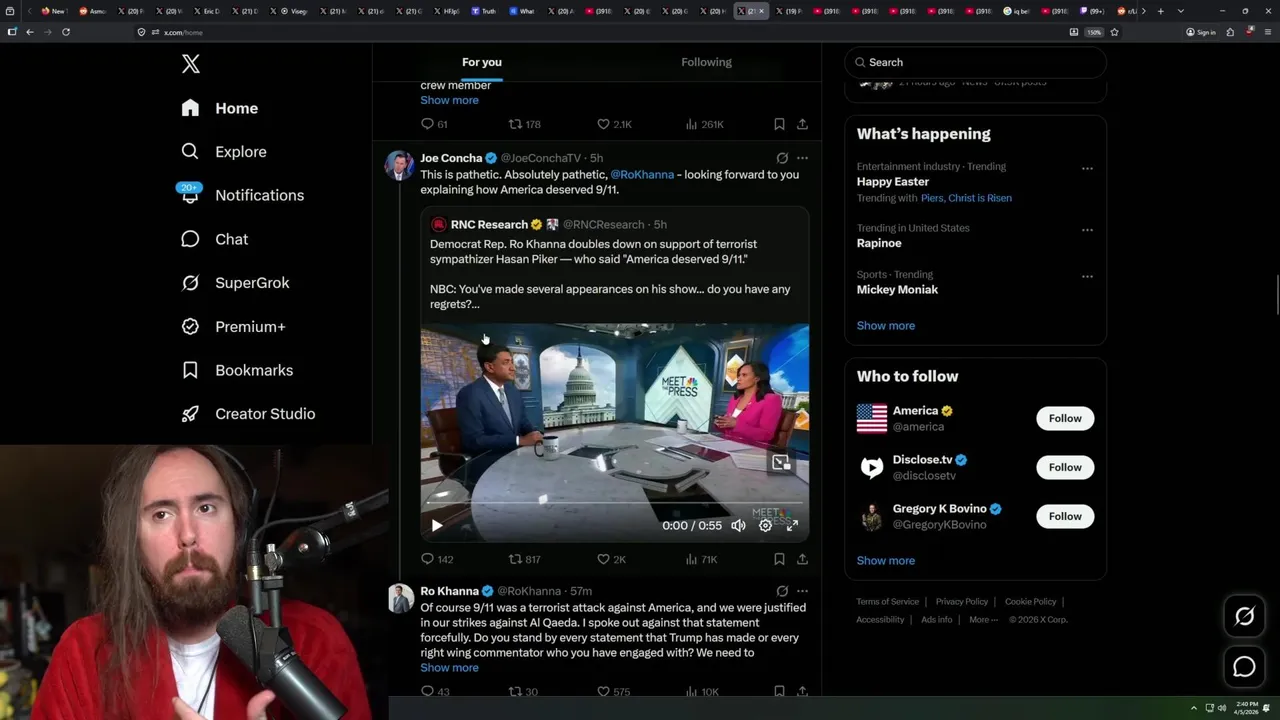Open Accessibility footer link
The width and height of the screenshot is (1280, 720).
(880, 619)
